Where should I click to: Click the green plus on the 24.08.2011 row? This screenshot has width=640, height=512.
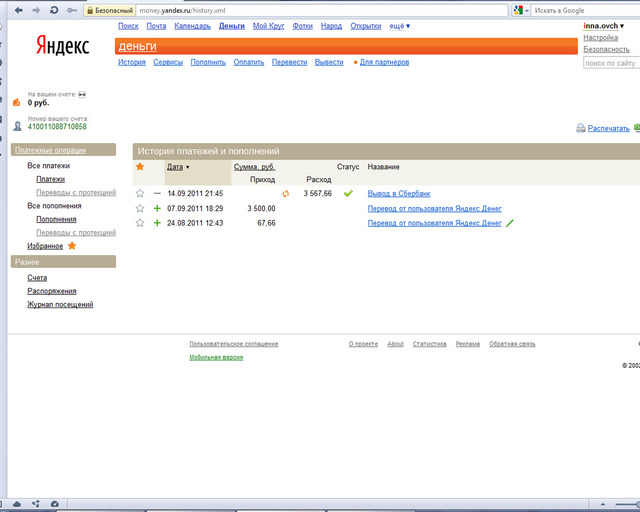tap(157, 223)
